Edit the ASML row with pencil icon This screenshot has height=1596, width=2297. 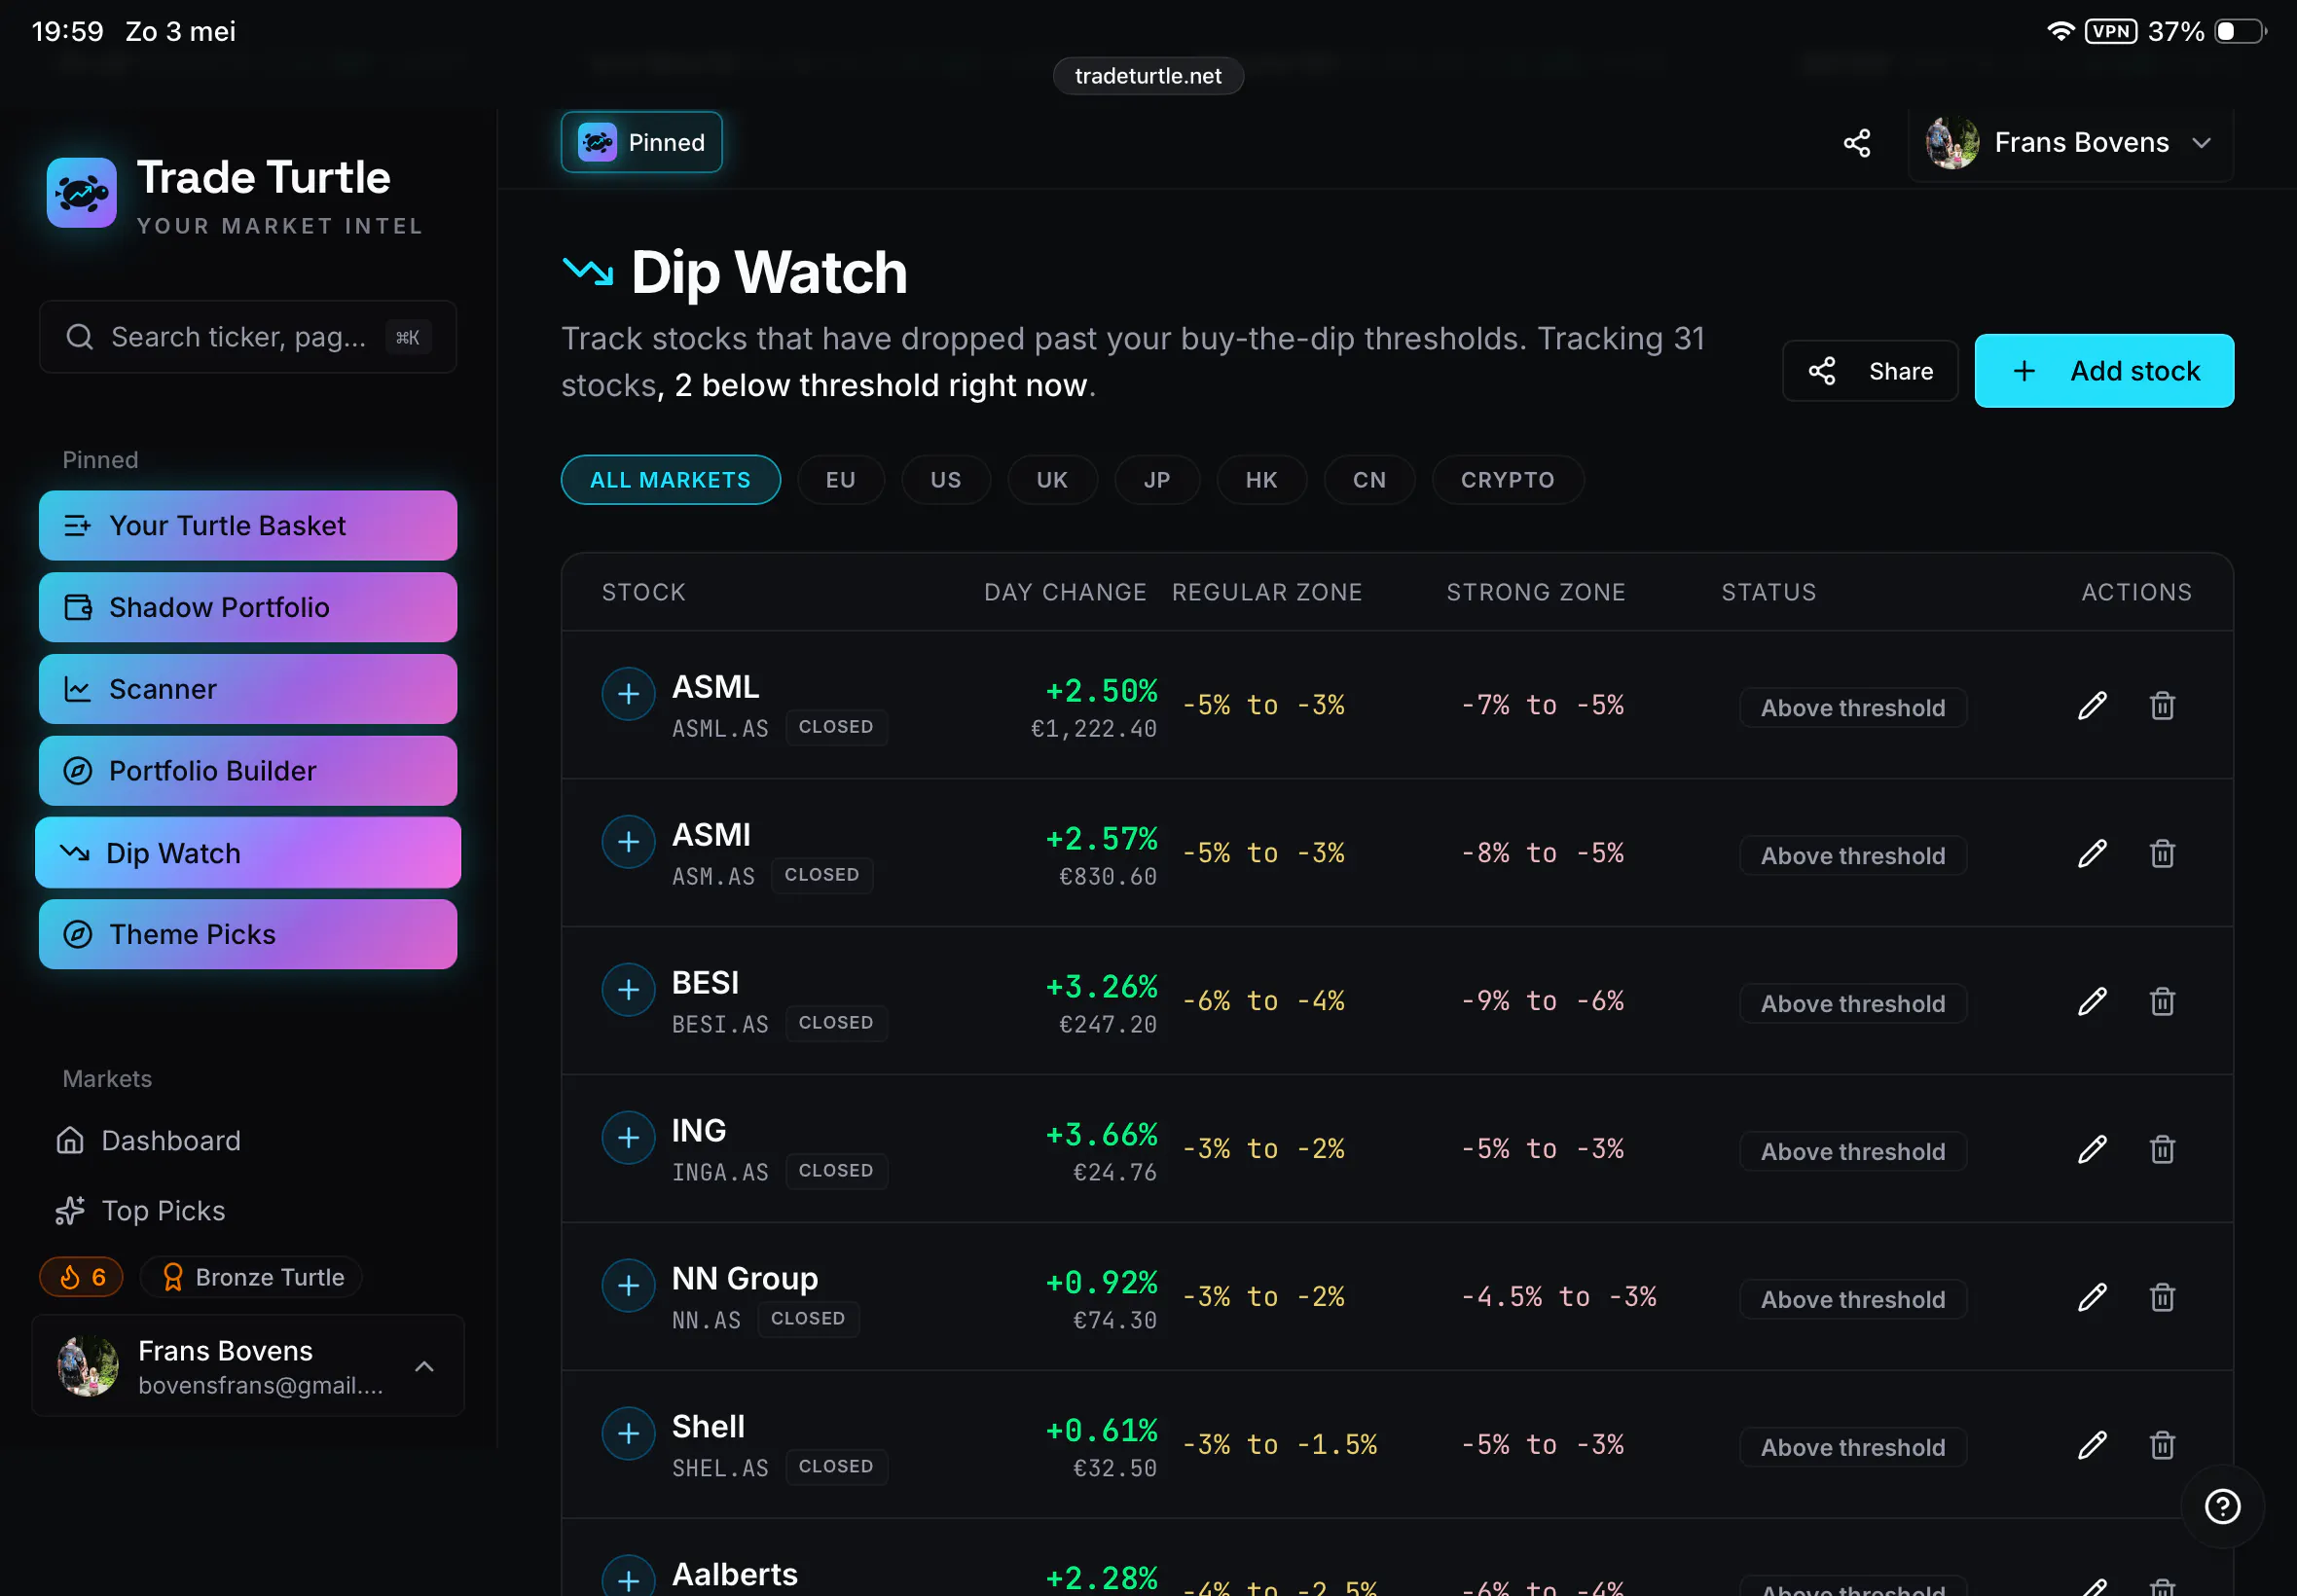coord(2092,706)
